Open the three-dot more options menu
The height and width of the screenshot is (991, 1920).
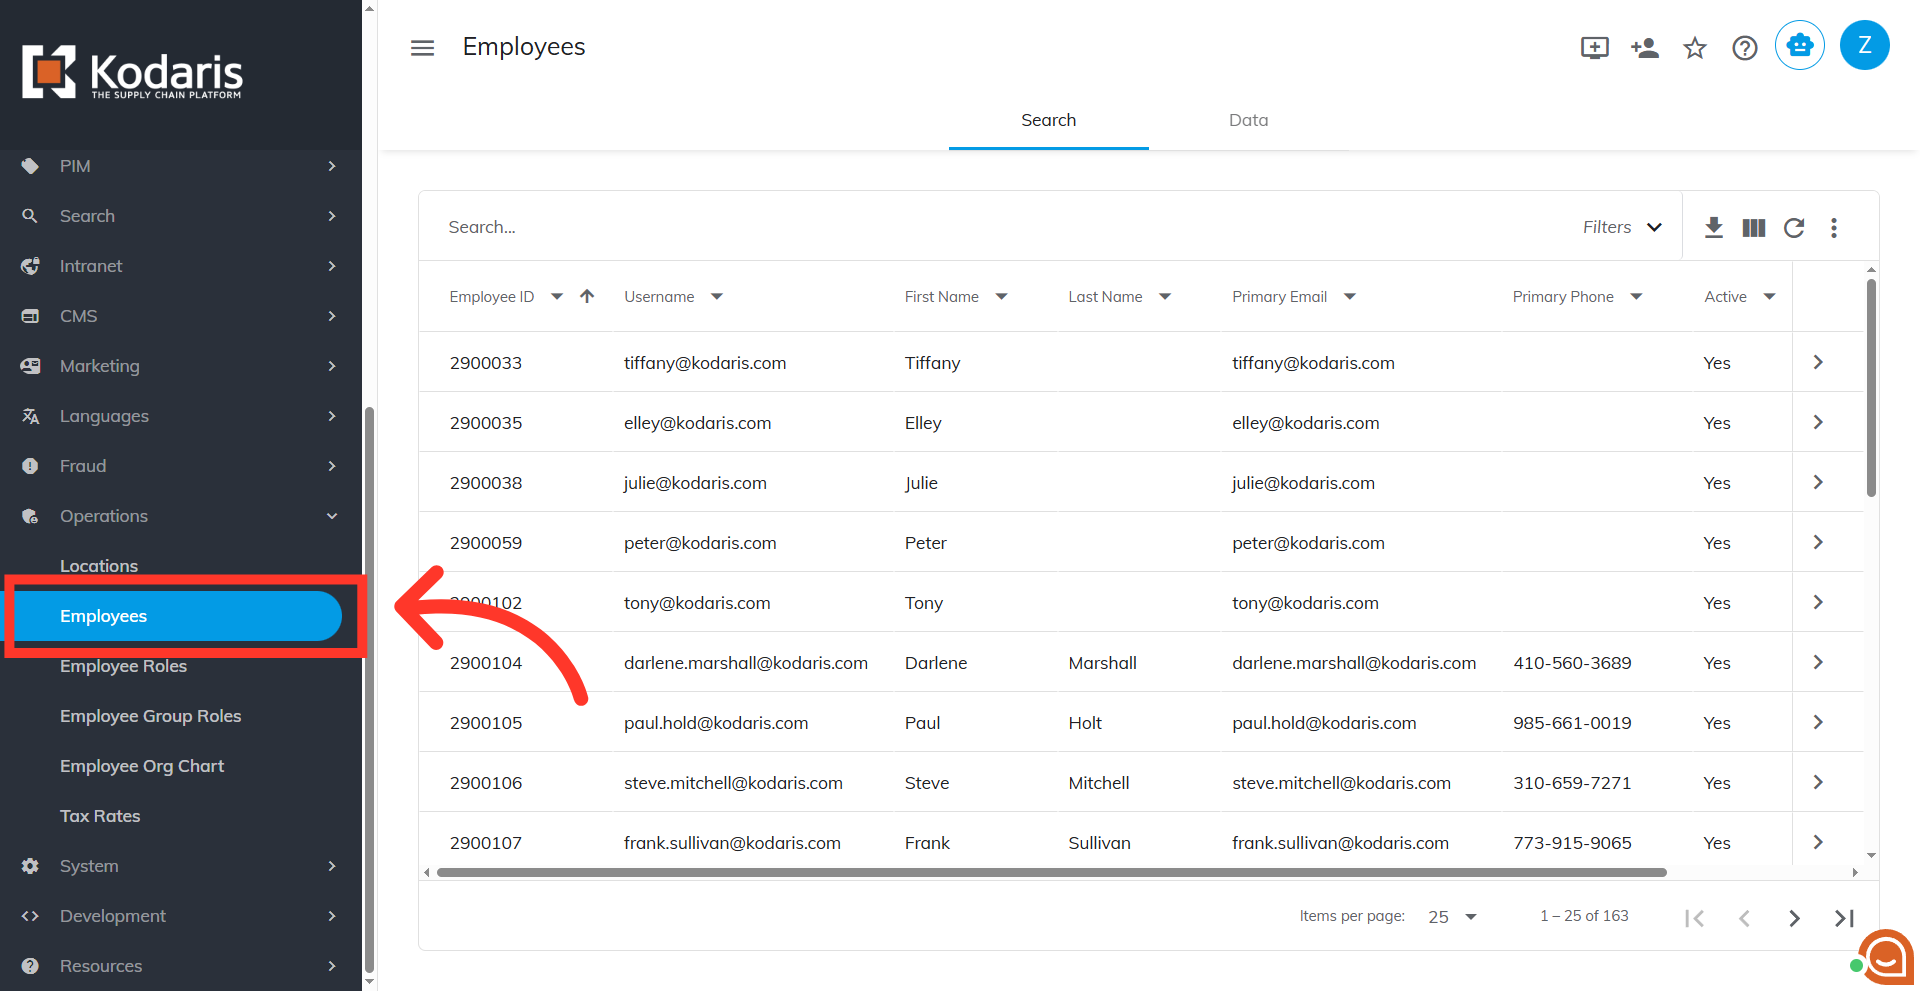click(x=1834, y=228)
